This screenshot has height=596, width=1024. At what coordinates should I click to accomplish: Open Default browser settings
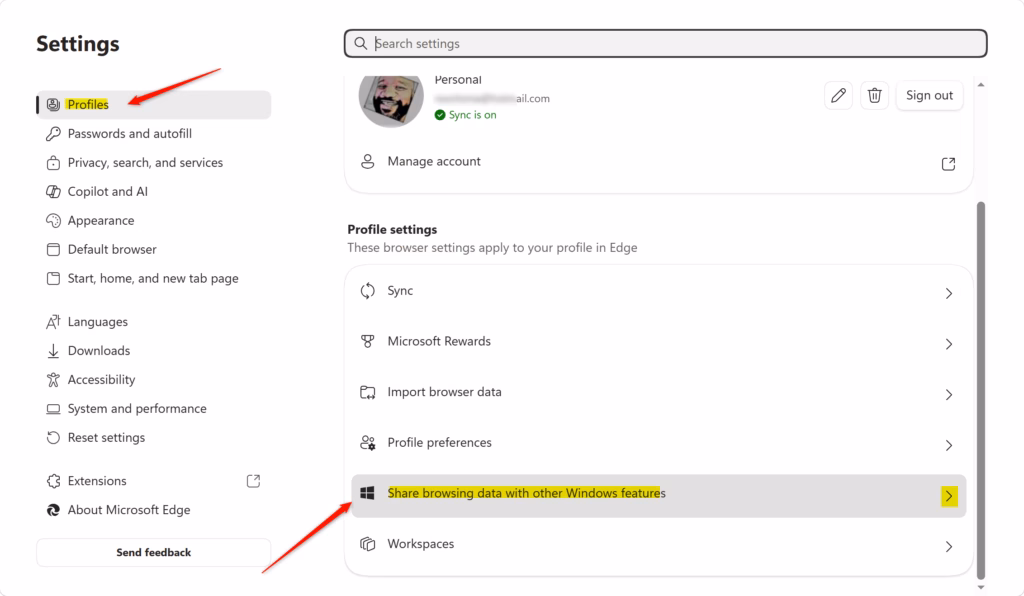pyautogui.click(x=153, y=249)
